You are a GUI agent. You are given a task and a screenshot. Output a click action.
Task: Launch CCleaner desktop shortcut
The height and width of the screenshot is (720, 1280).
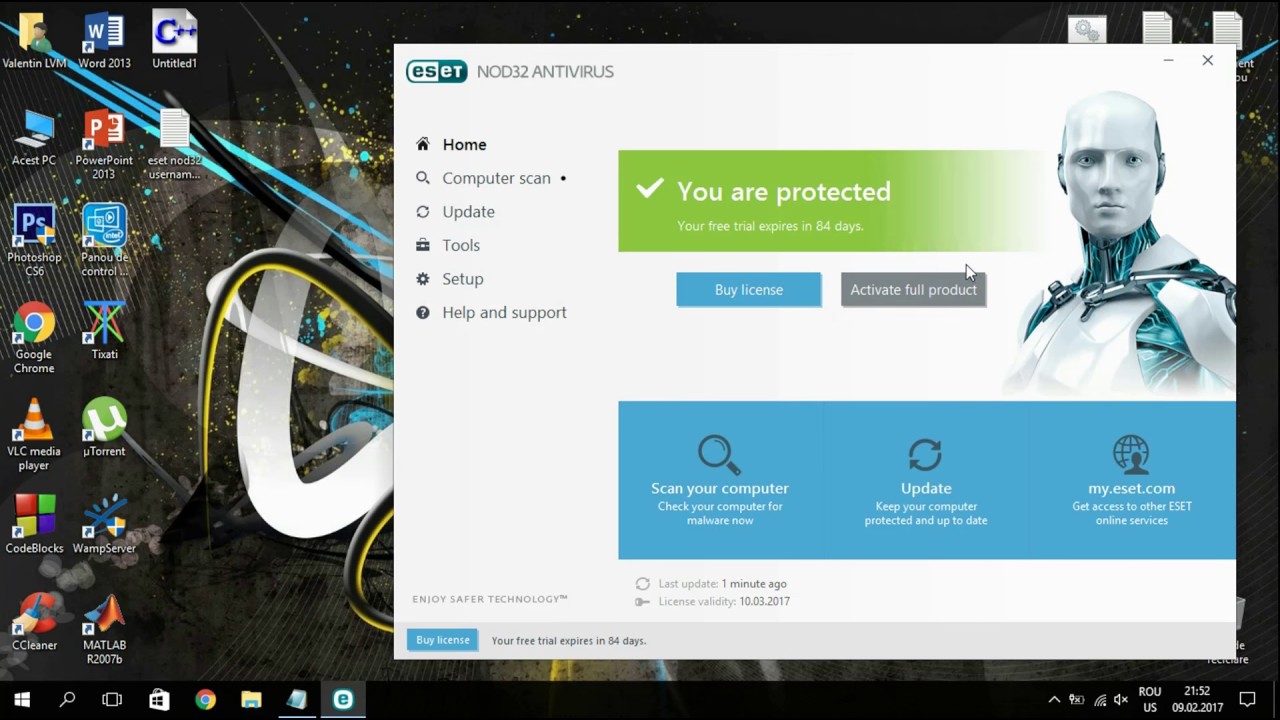[x=34, y=622]
